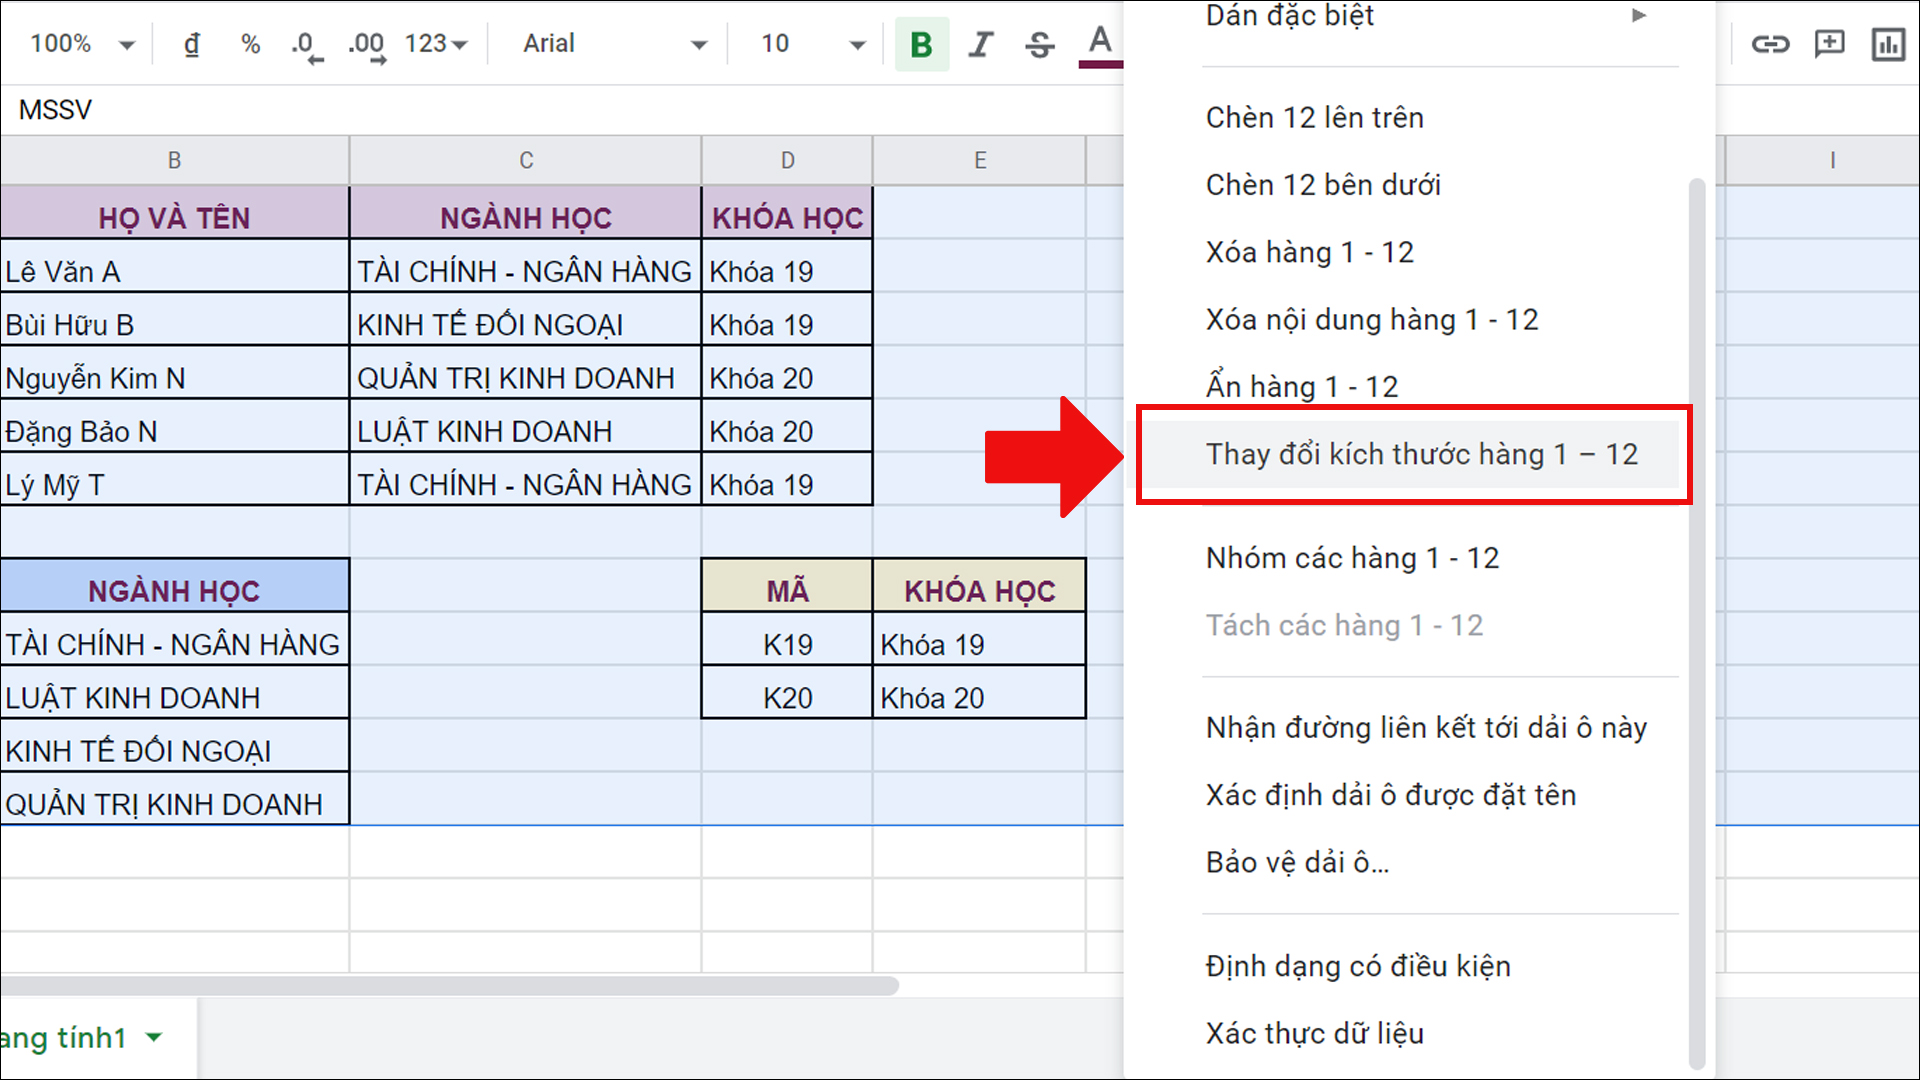Apply strikethrough formatting

pos(1039,44)
